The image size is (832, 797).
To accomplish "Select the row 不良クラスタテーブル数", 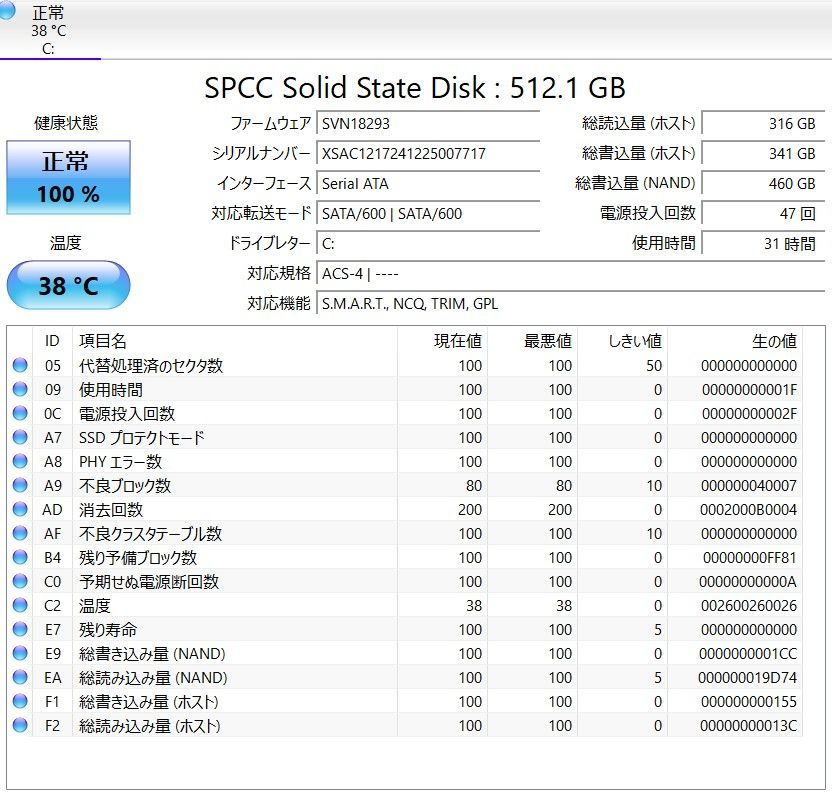I will (404, 533).
